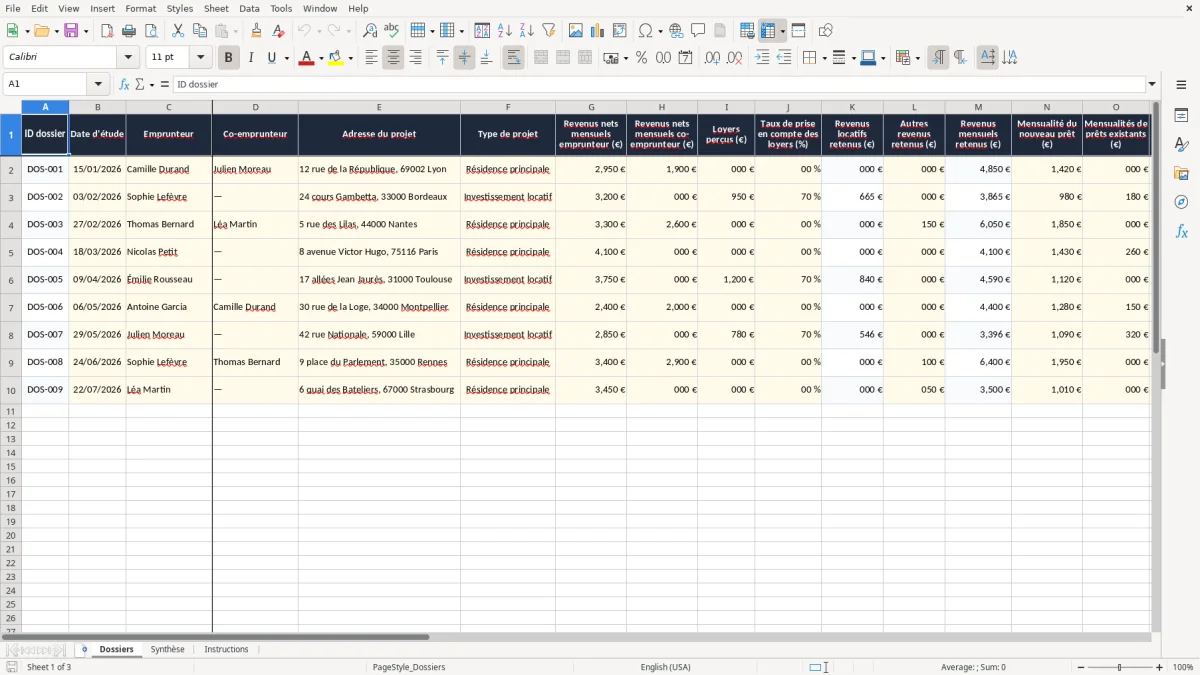Click the Save document icon
Screen dimensions: 1200x675
click(71, 31)
